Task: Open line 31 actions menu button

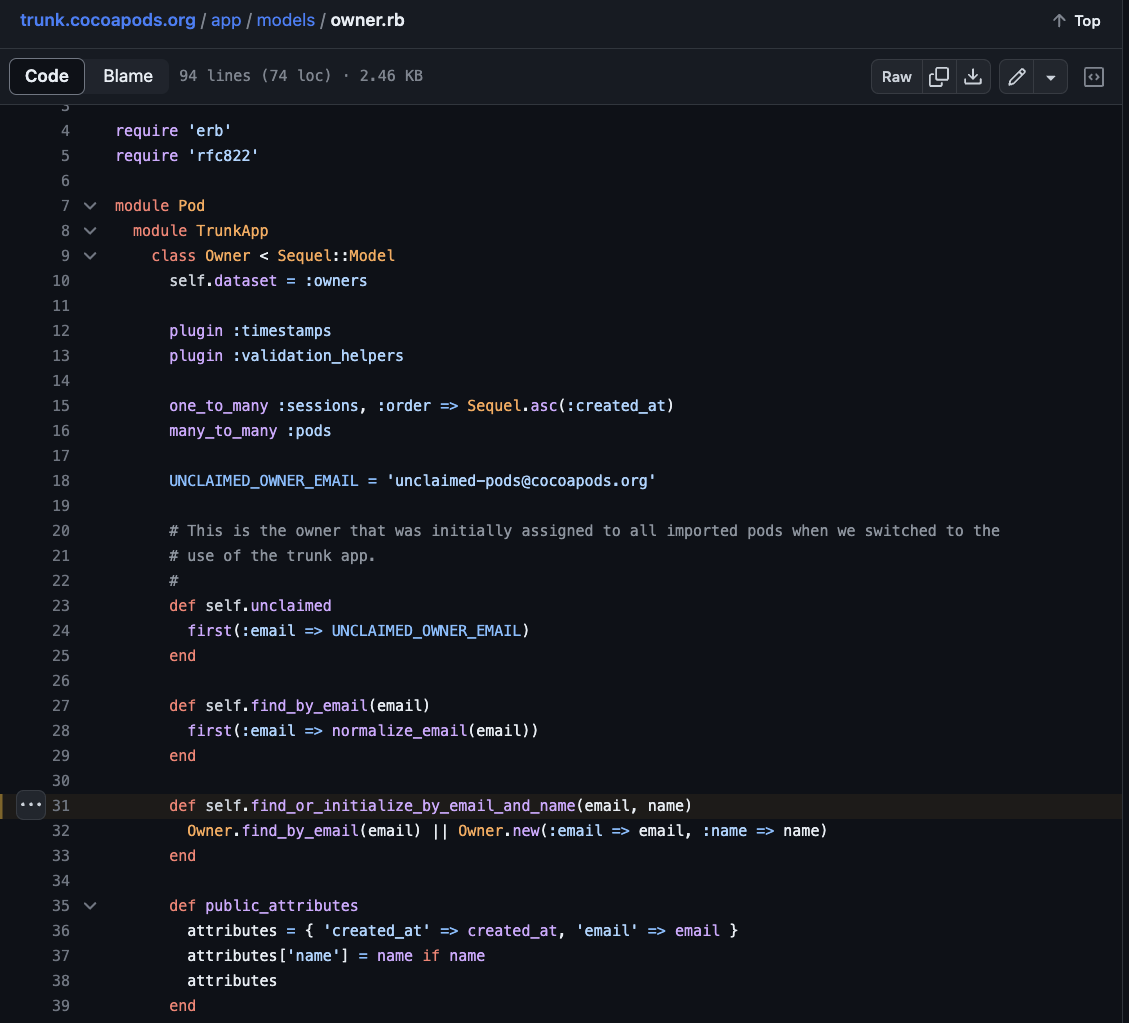Action: point(31,805)
